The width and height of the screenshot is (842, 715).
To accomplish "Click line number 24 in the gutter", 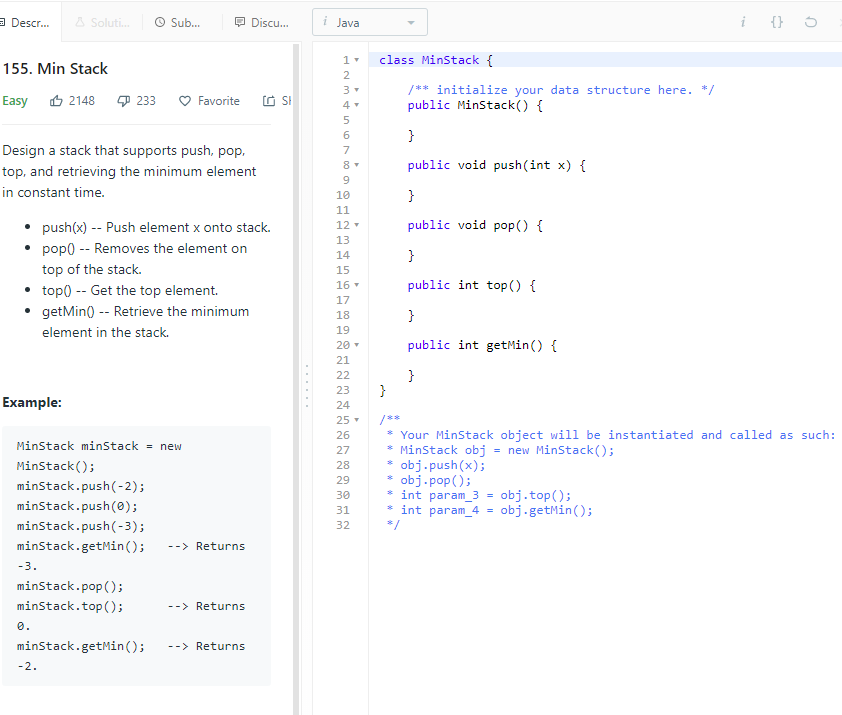I will (343, 405).
